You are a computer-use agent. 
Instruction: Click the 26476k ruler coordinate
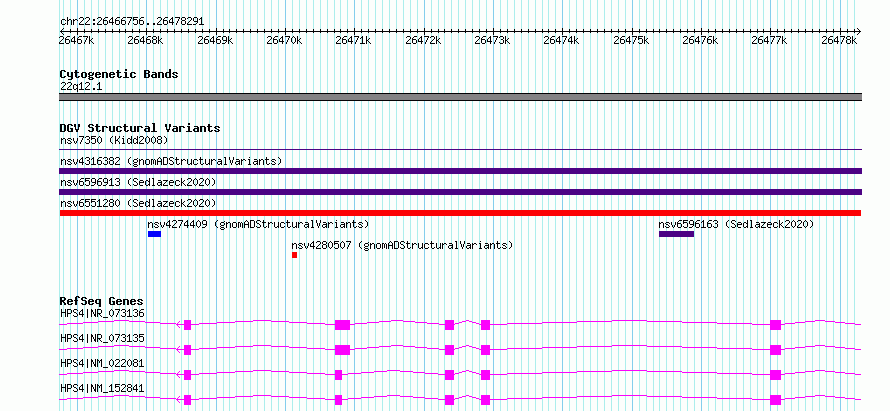(x=700, y=40)
